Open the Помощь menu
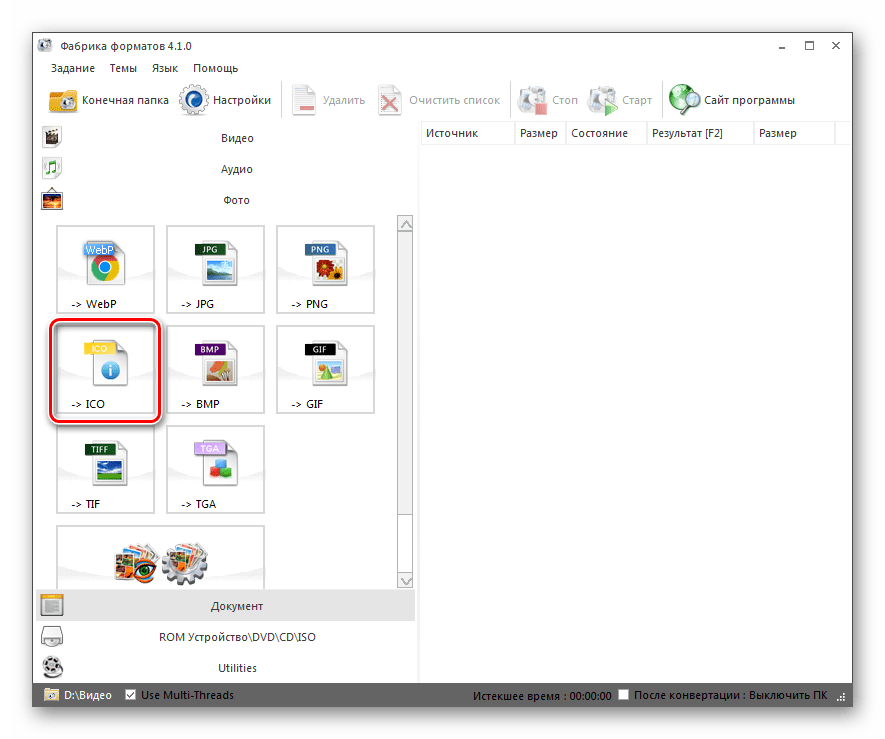 point(216,68)
